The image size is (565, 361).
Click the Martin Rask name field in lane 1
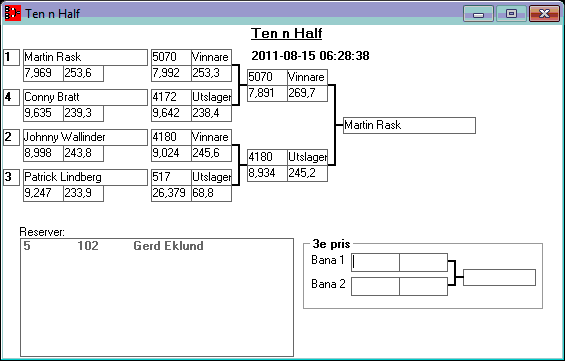[85, 57]
